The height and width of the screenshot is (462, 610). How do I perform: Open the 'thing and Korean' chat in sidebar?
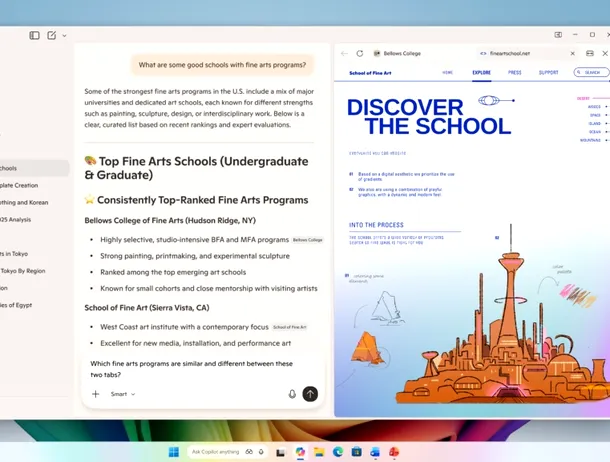tap(24, 203)
